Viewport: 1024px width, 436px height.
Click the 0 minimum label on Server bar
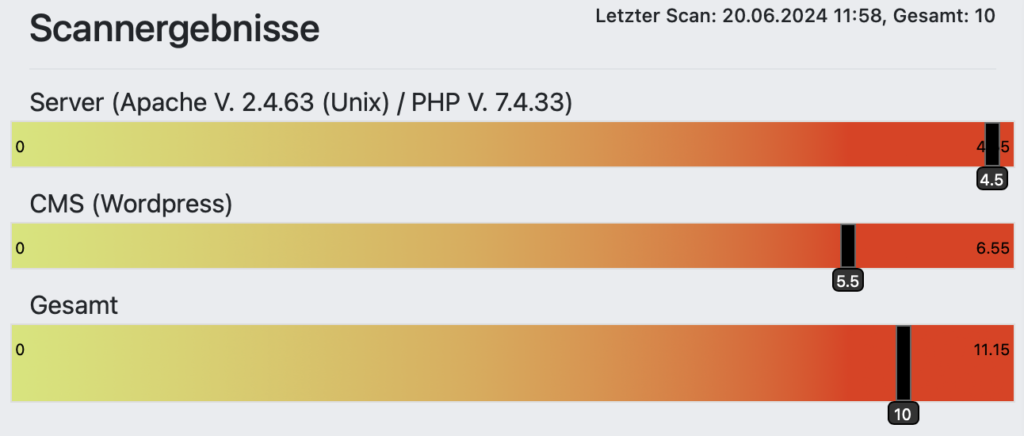pos(20,147)
